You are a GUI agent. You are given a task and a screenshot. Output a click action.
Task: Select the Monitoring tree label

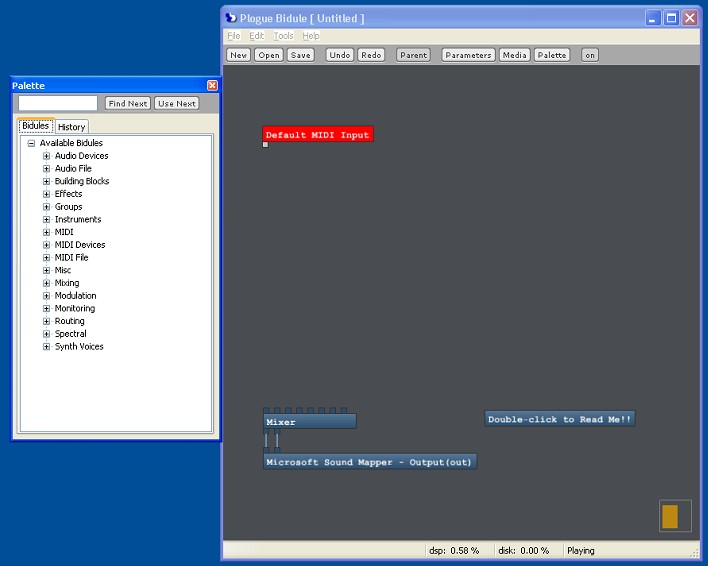[x=75, y=308]
